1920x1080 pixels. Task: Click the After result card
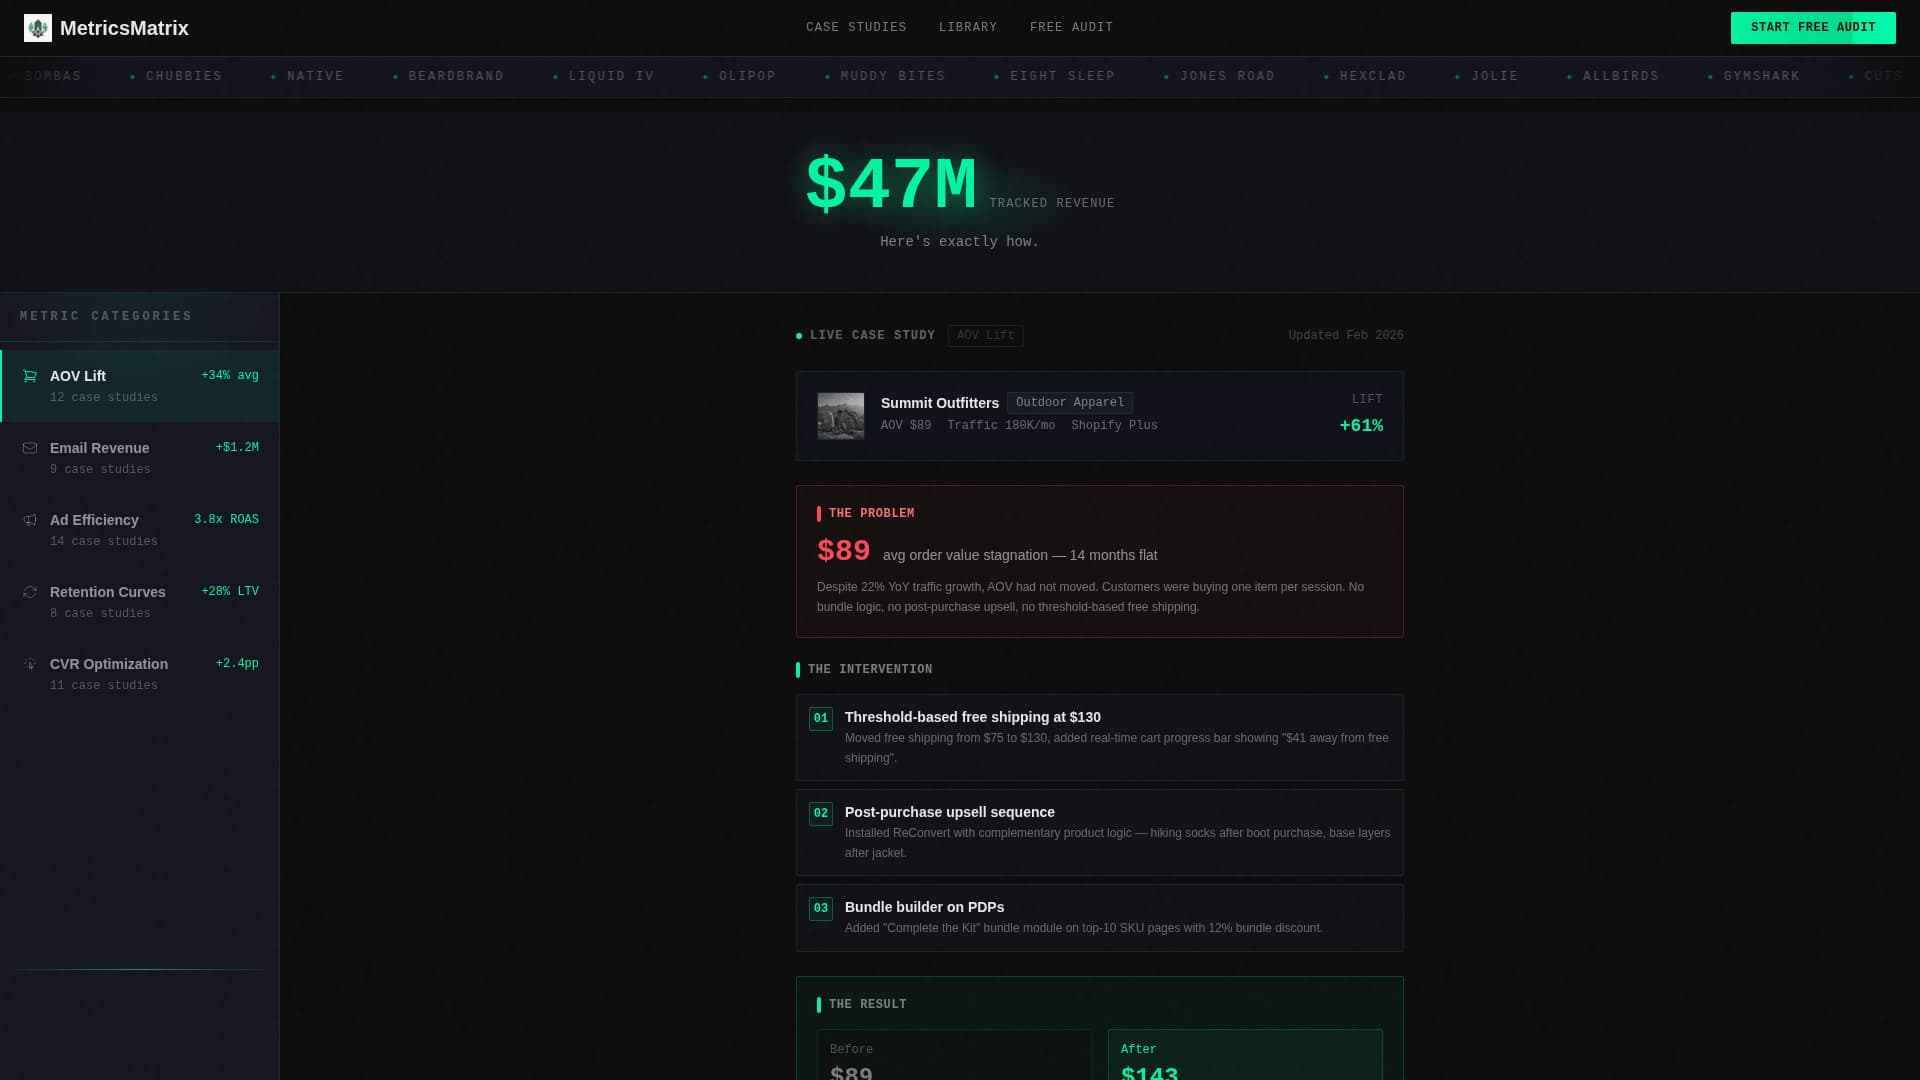point(1245,1055)
